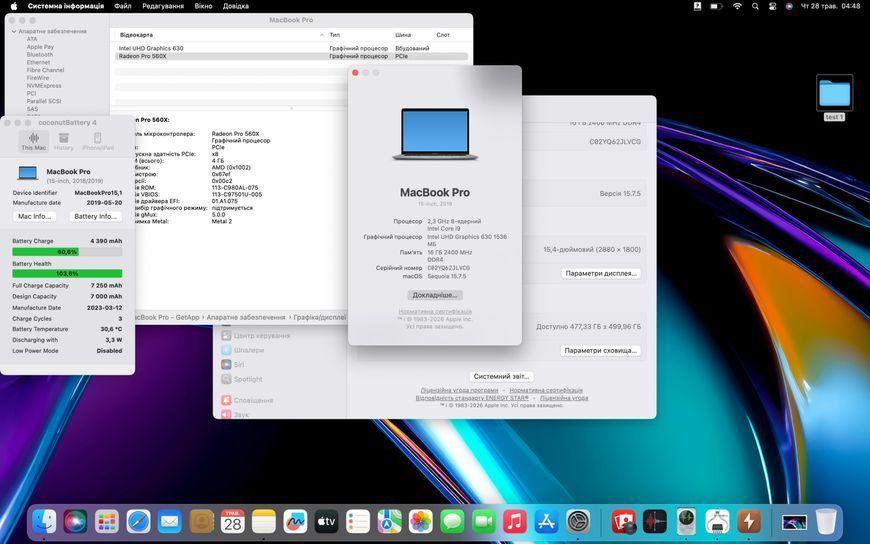The width and height of the screenshot is (870, 544).
Task: Open the Редагування menu
Action: (x=163, y=6)
